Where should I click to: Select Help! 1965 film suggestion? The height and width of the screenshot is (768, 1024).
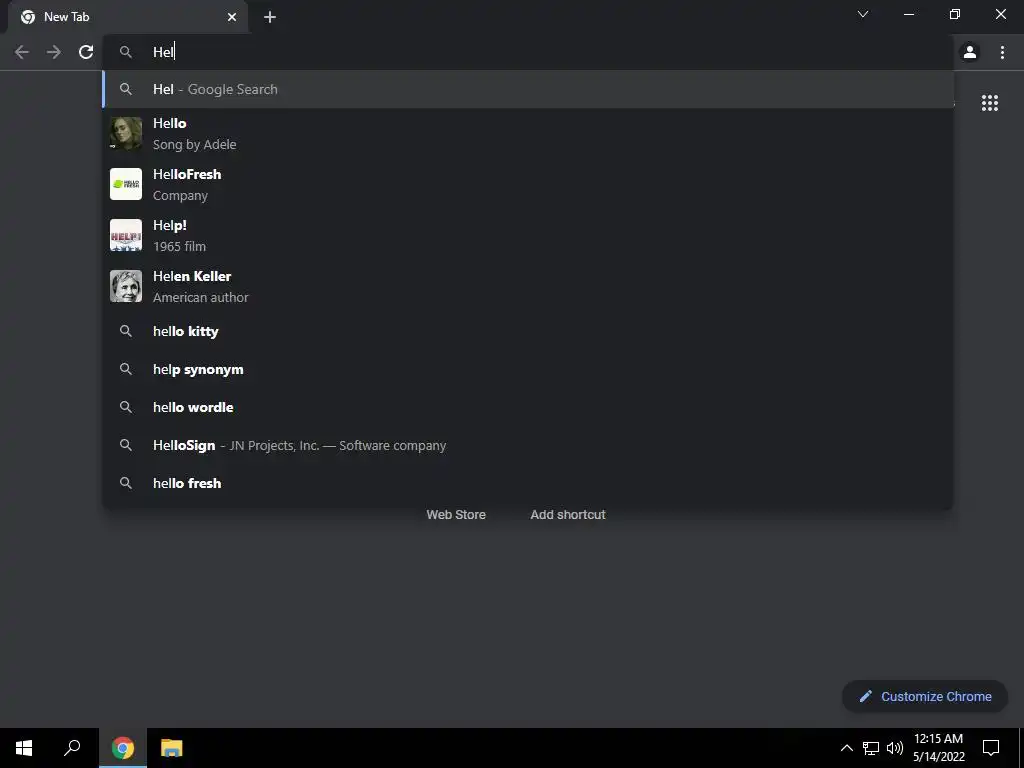pyautogui.click(x=528, y=236)
